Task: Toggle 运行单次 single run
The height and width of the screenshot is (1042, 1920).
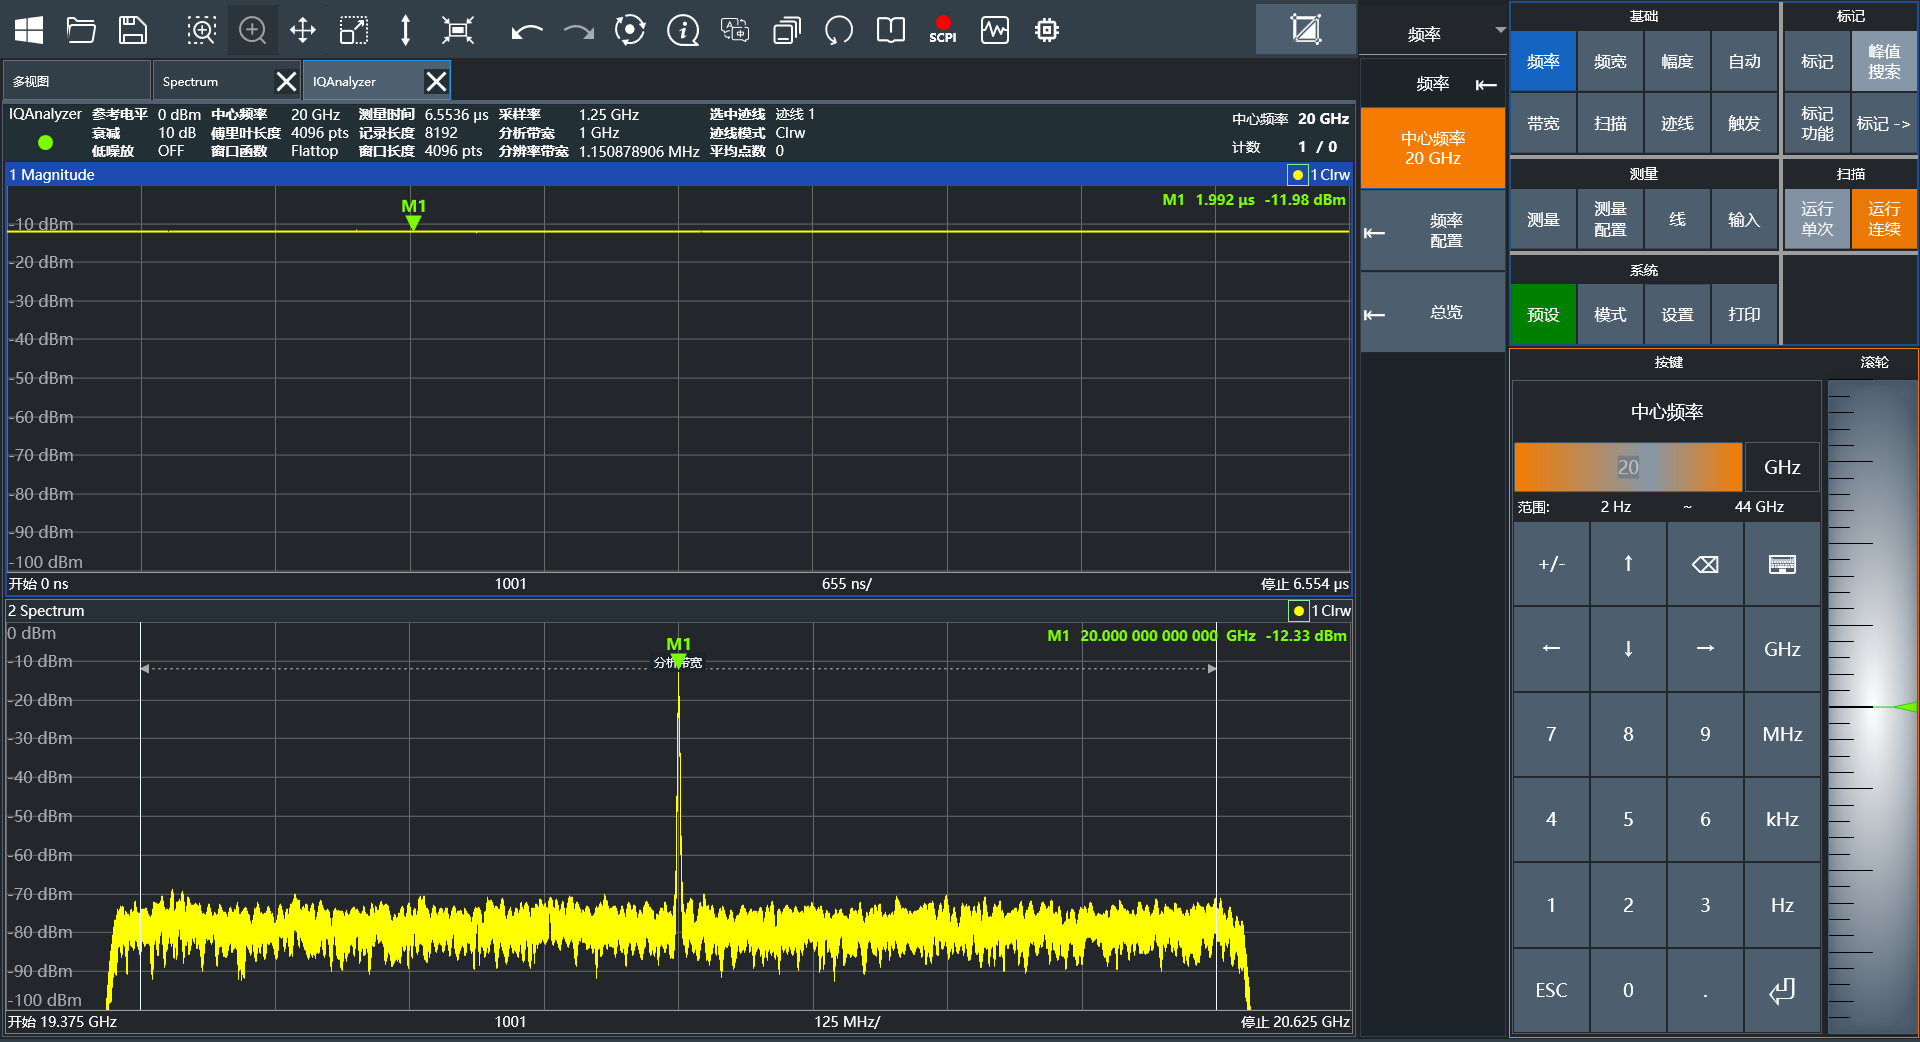Action: point(1817,219)
